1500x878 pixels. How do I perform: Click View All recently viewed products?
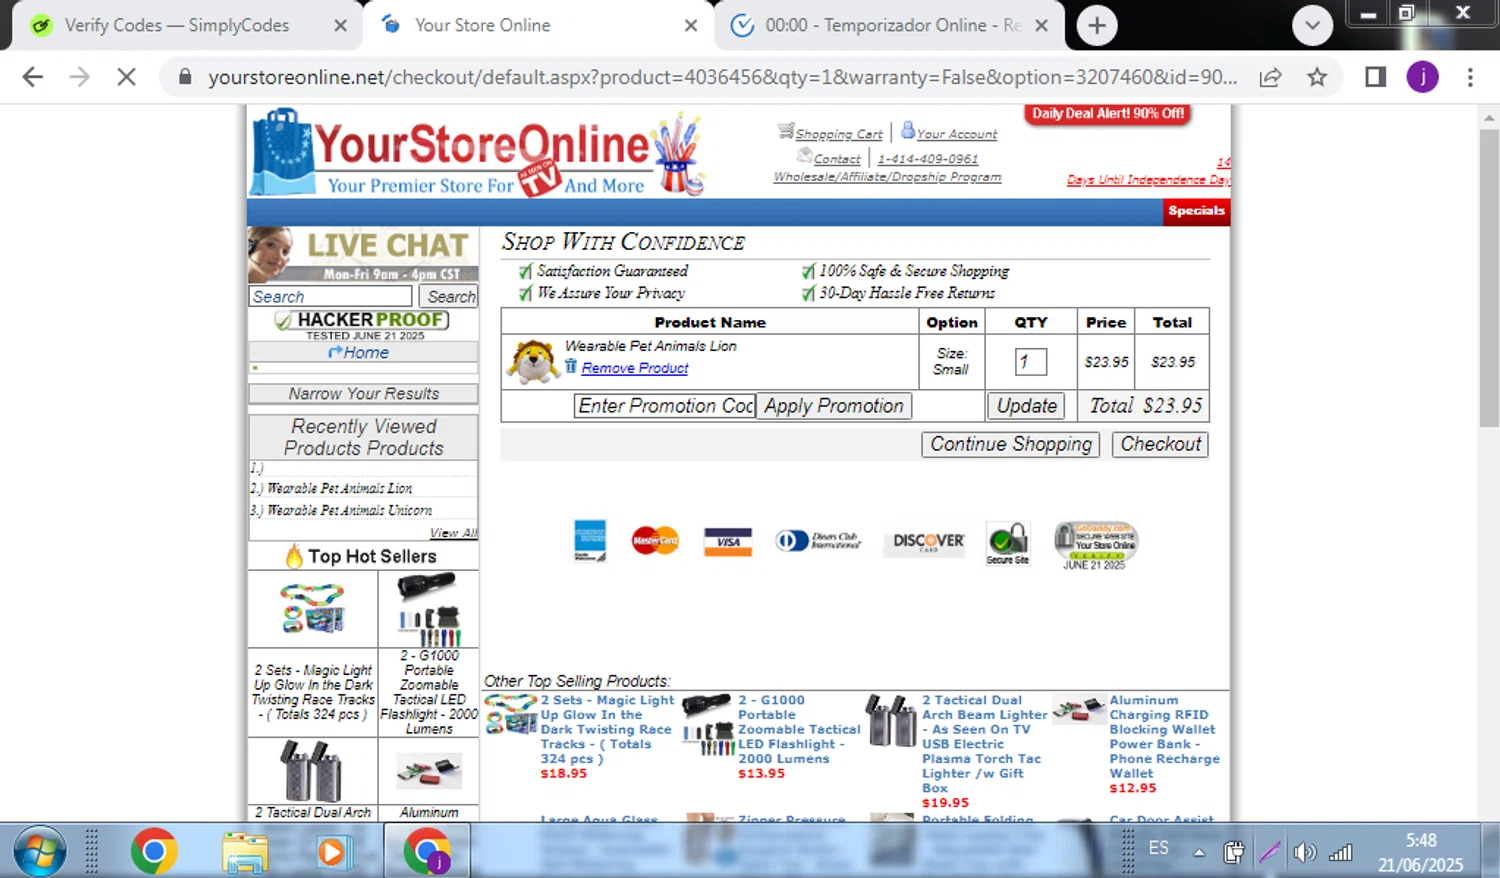pyautogui.click(x=453, y=533)
